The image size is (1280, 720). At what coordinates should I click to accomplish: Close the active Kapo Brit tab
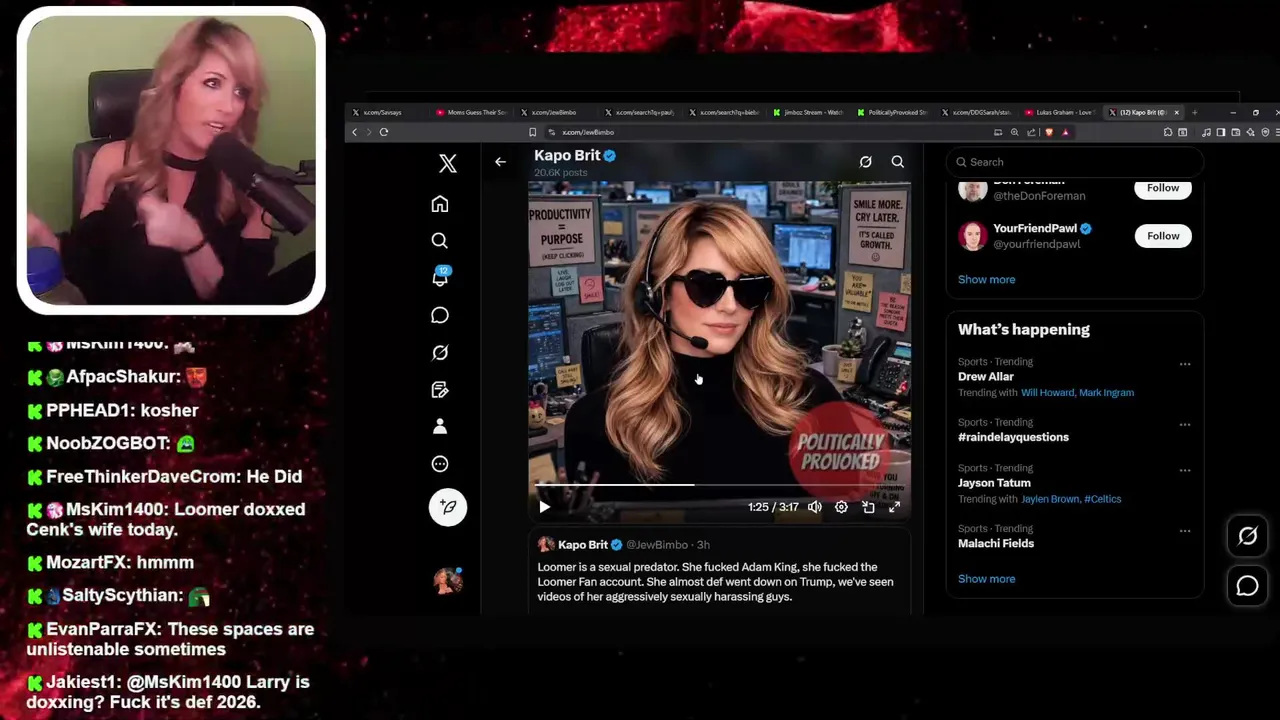pyautogui.click(x=1177, y=112)
